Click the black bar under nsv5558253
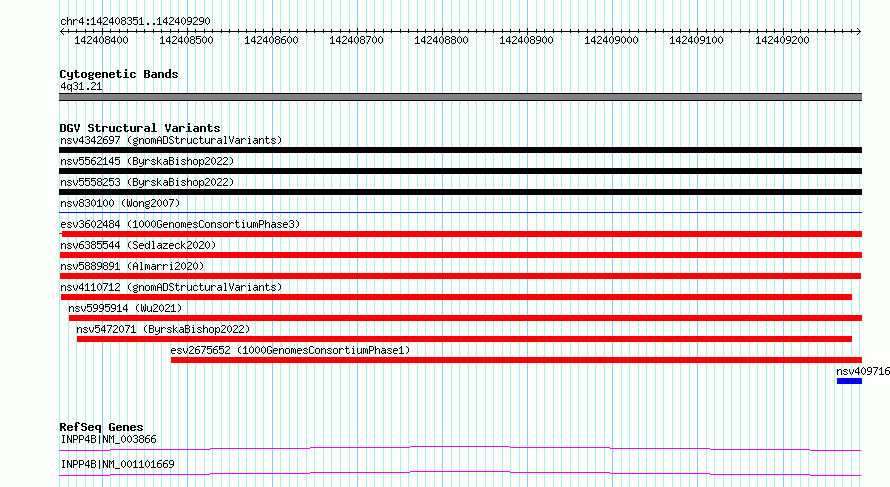This screenshot has height=487, width=890. 460,192
